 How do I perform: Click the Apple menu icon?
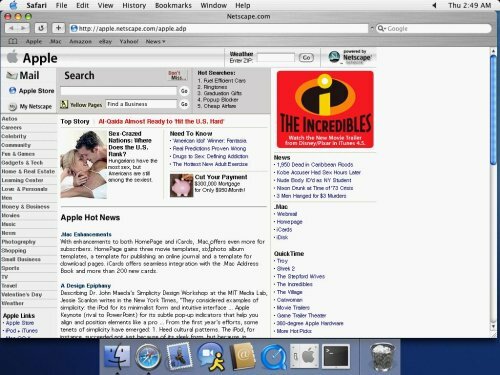[13, 5]
